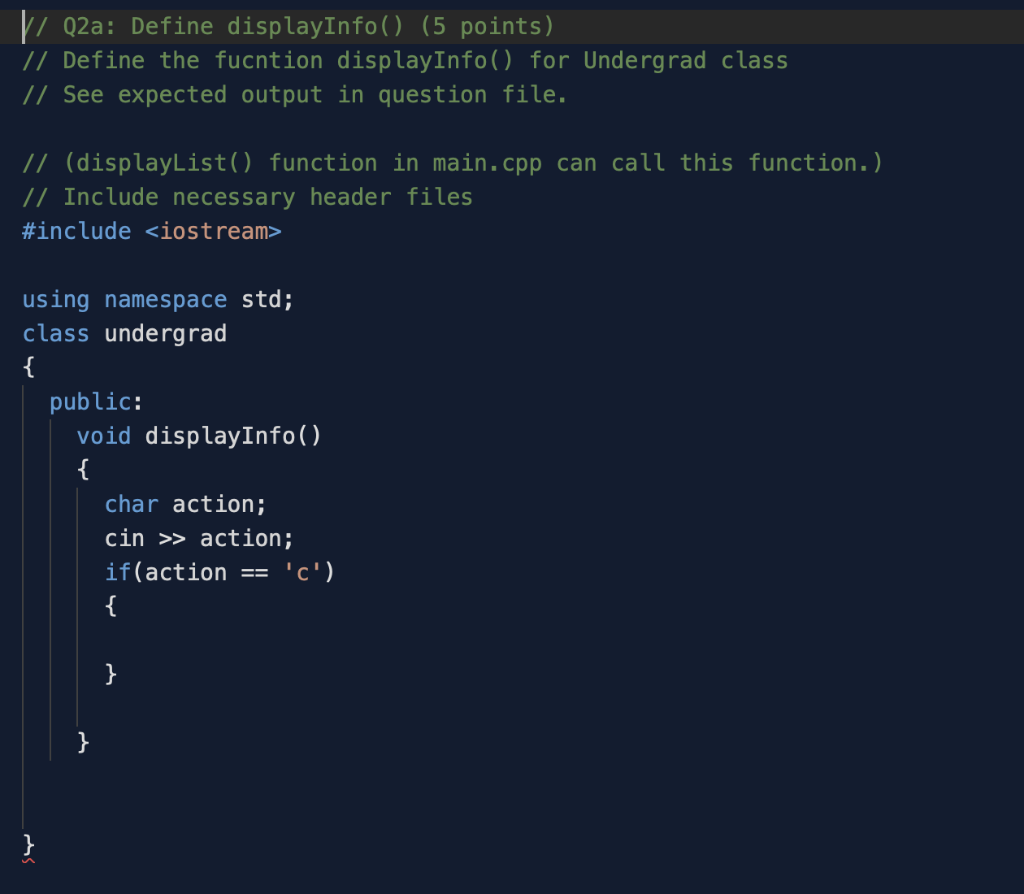Click the 'namespace' keyword
Screen dimensions: 1024x894
coord(165,300)
